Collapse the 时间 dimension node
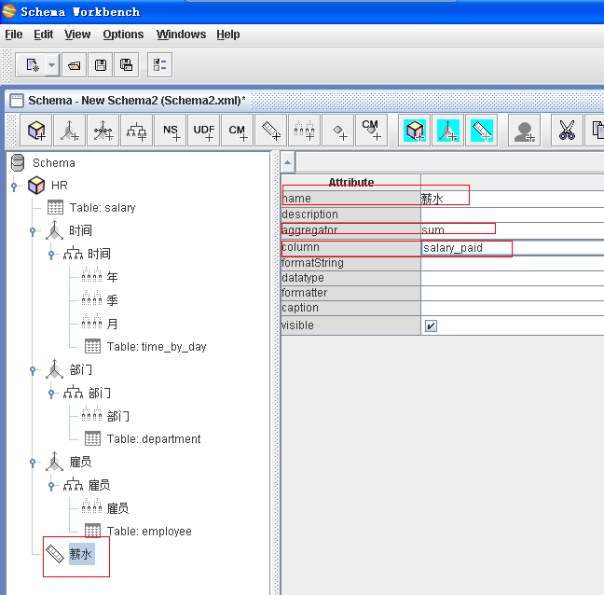The image size is (604, 595). [33, 231]
